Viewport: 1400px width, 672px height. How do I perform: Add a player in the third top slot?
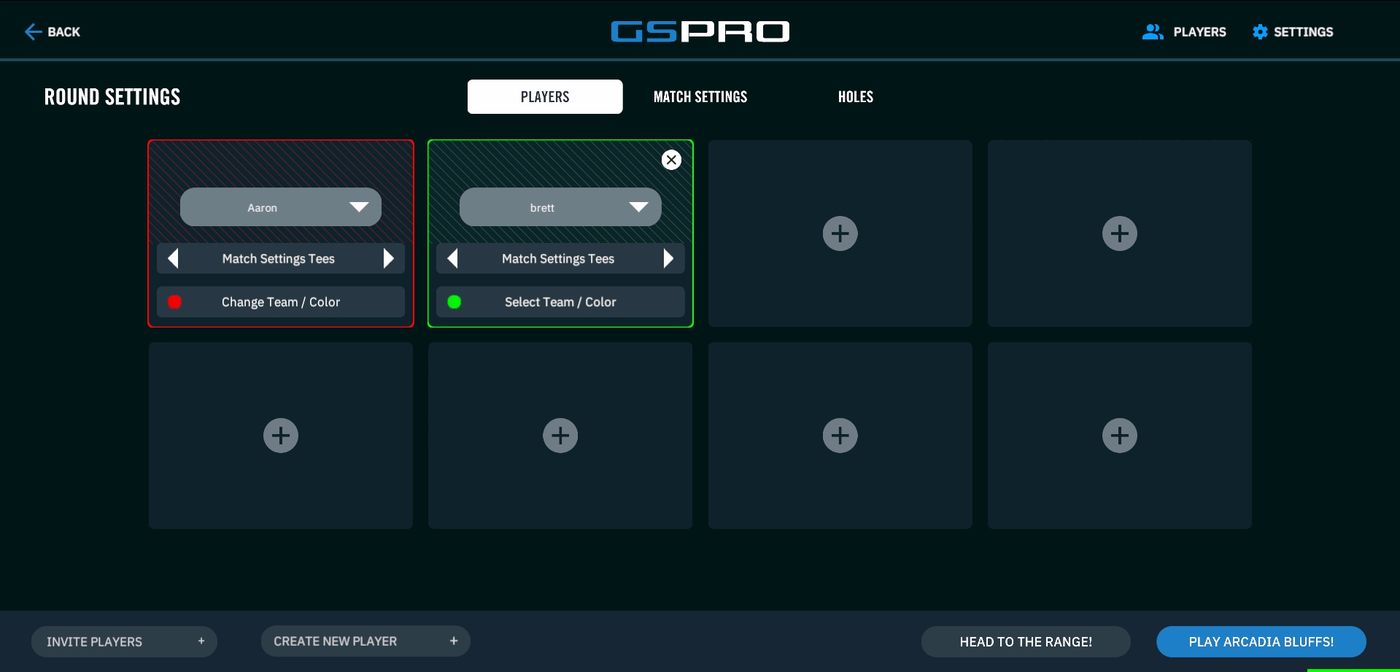pyautogui.click(x=840, y=233)
